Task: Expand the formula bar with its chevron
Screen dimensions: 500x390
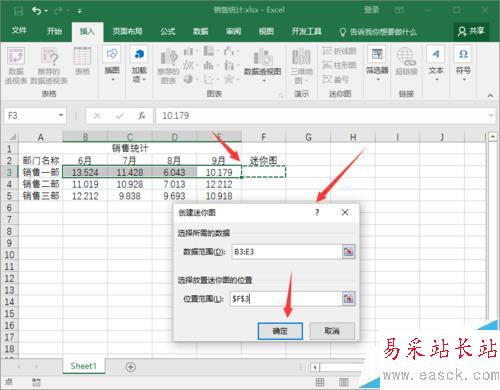Action: [490, 116]
